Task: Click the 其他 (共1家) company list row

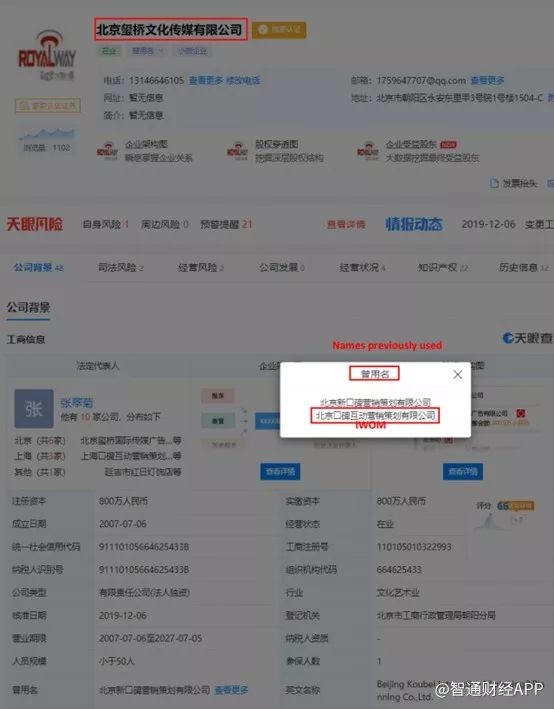Action: point(98,472)
